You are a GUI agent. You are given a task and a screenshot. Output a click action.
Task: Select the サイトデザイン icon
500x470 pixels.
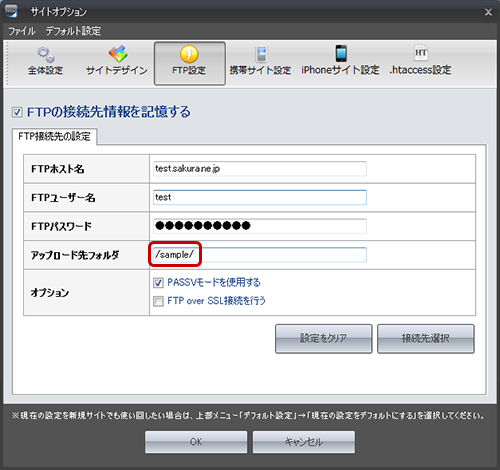click(x=118, y=54)
